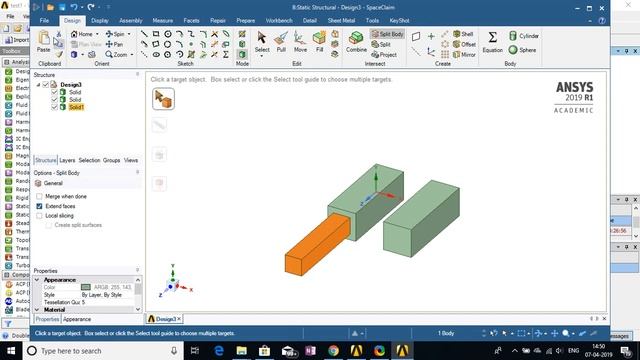
Task: Switch to 3D mode icon
Action: tap(242, 54)
